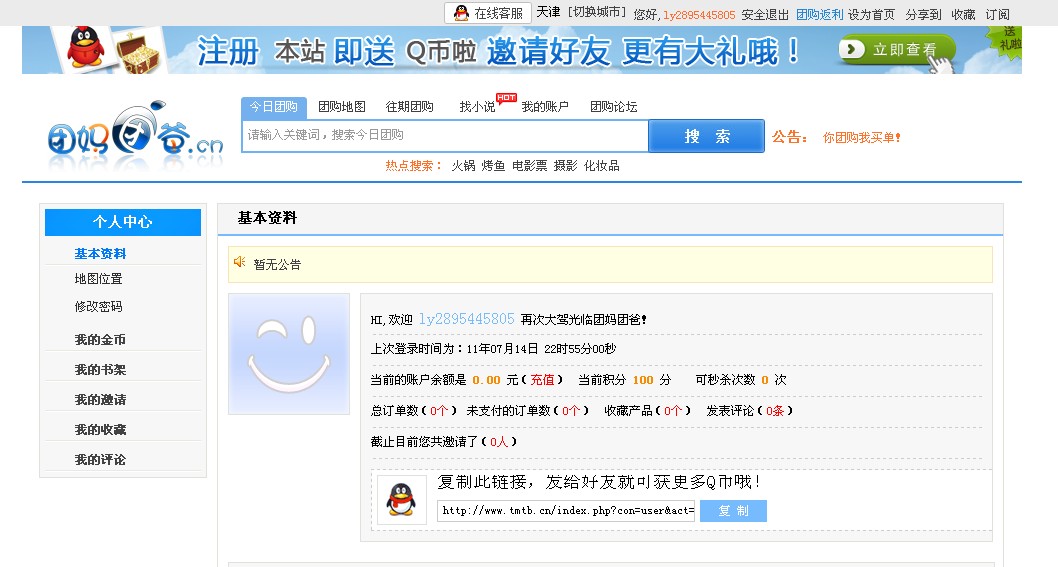This screenshot has width=1058, height=567.
Task: Click the red HOT badge on 找小说
Action: click(x=506, y=99)
